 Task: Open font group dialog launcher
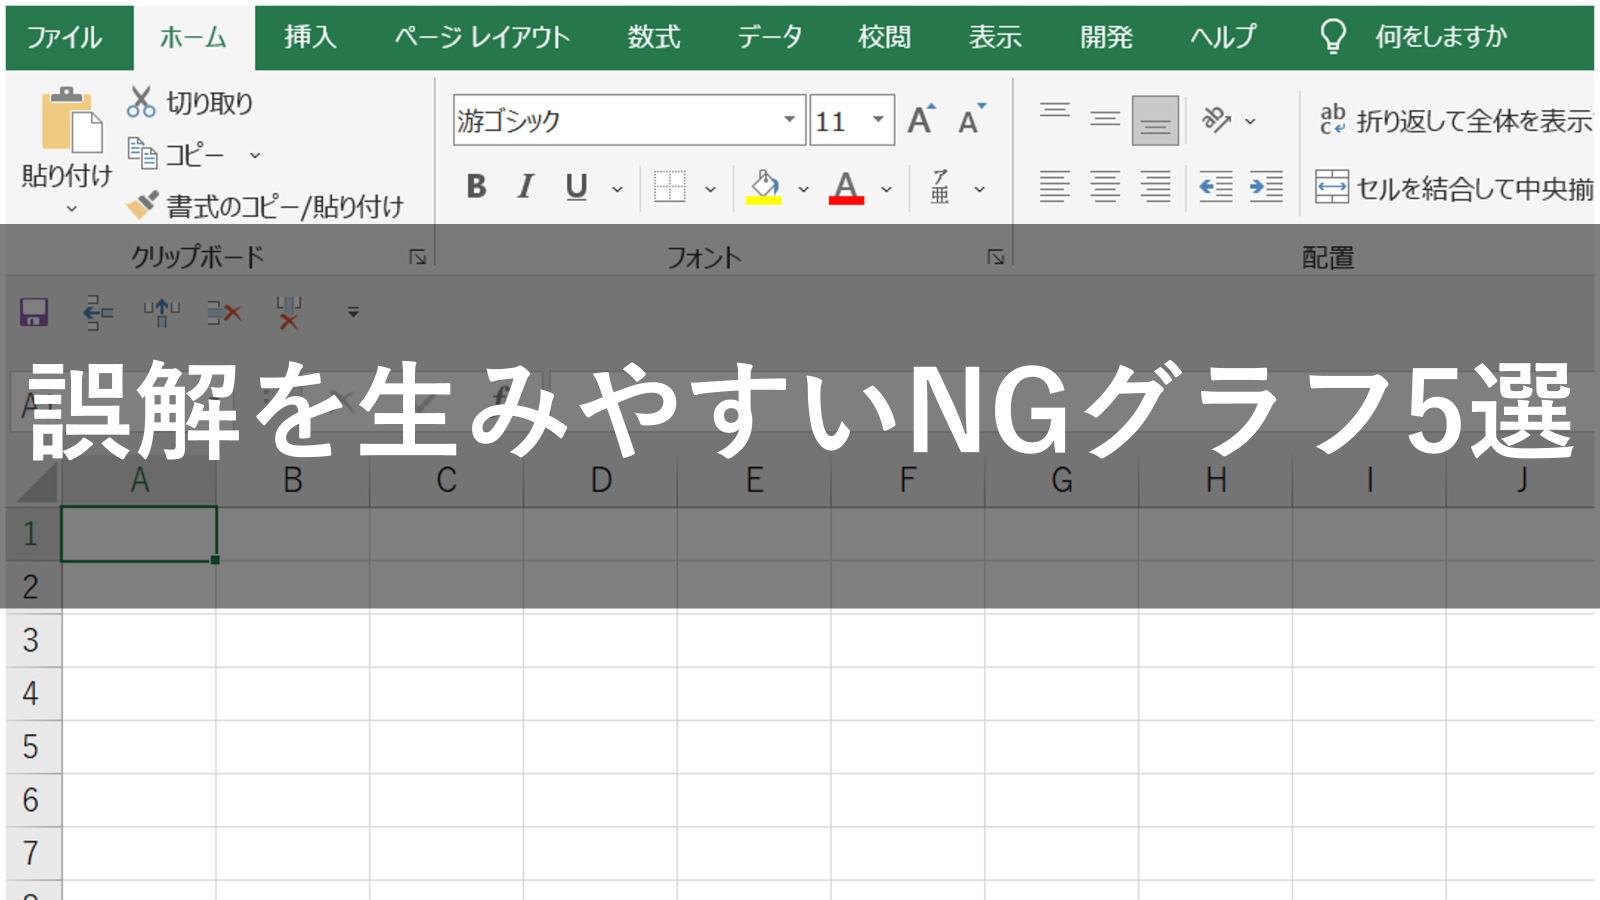click(995, 257)
